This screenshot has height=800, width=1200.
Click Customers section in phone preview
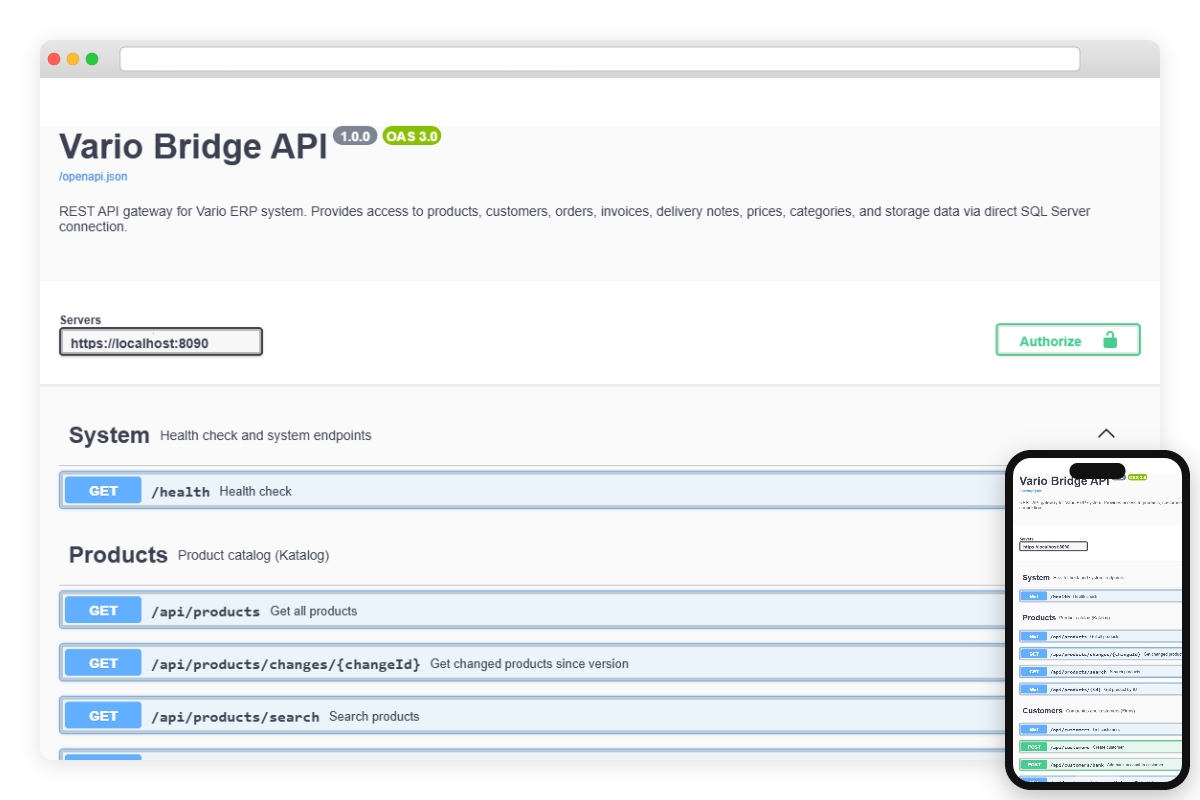pyautogui.click(x=1042, y=711)
